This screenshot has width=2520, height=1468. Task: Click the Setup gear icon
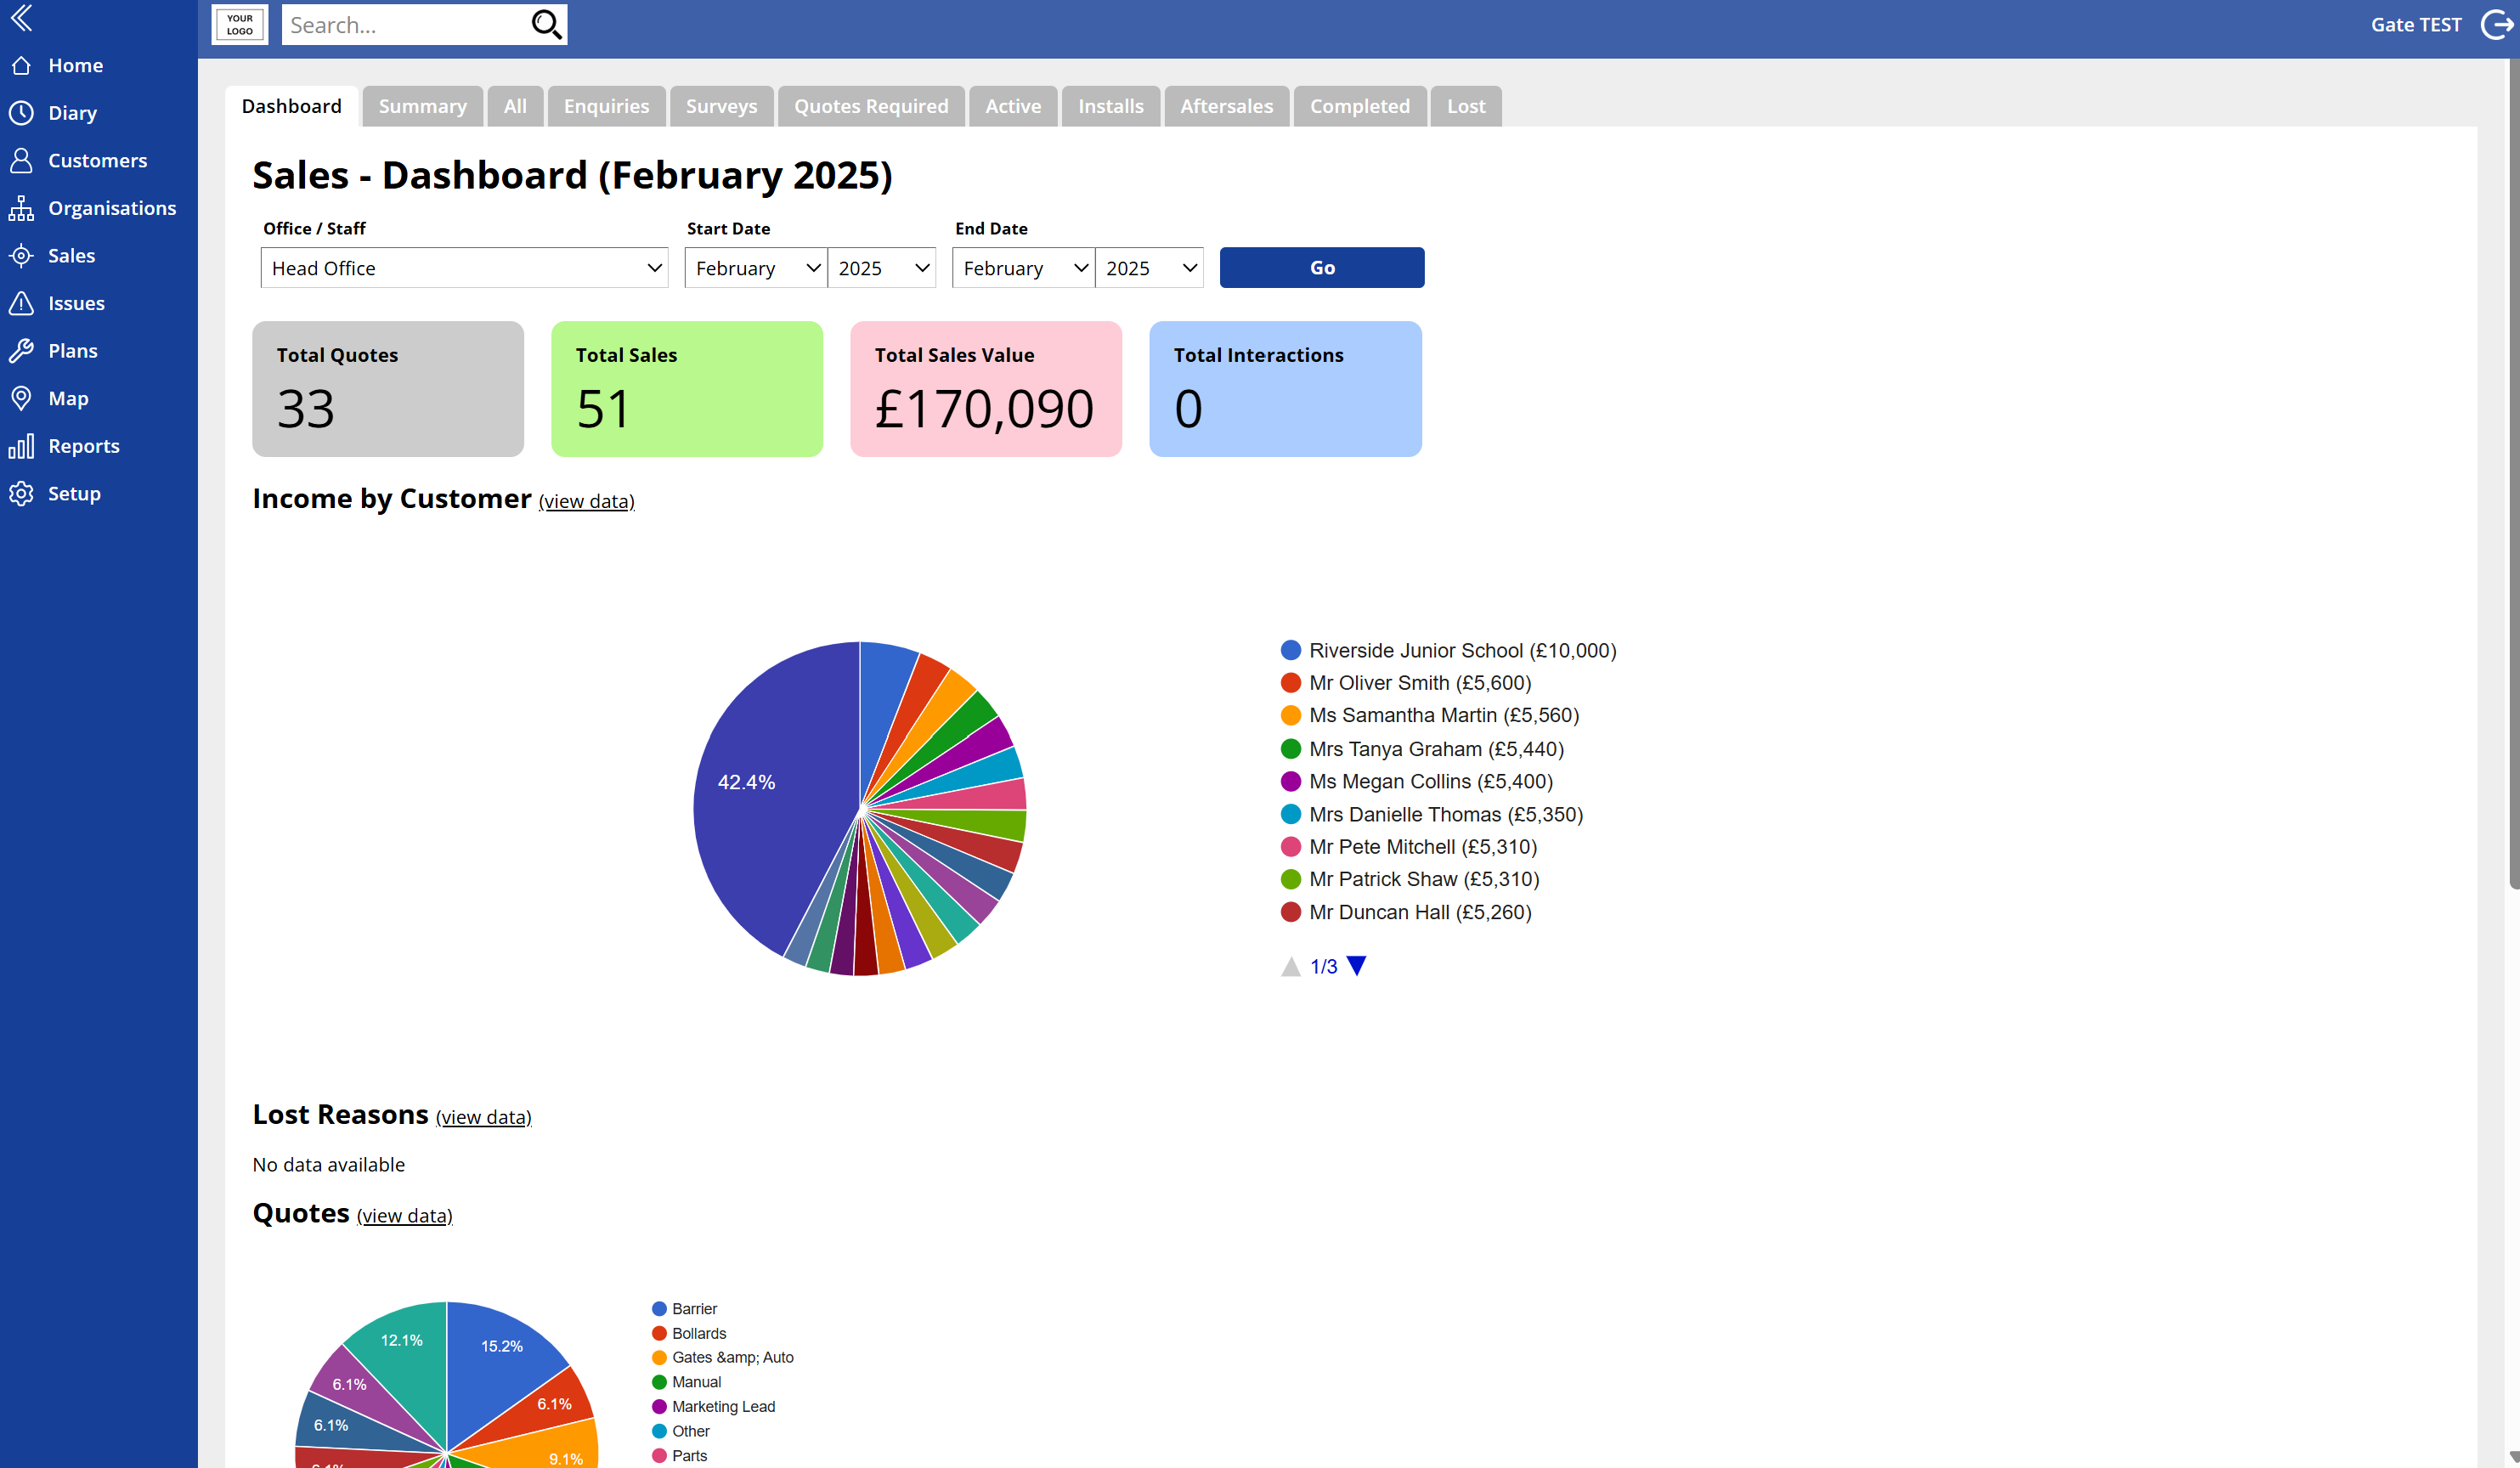pos(21,493)
